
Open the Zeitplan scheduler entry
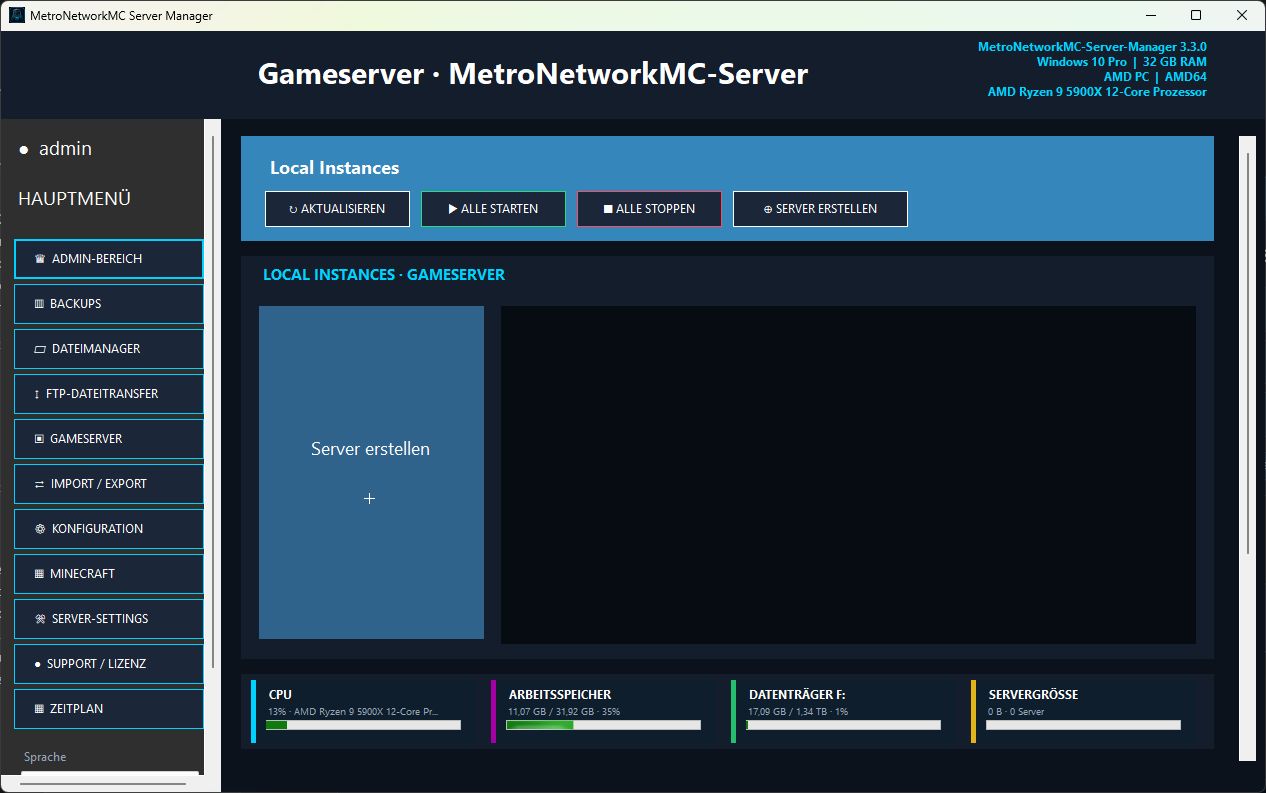pyautogui.click(x=109, y=709)
